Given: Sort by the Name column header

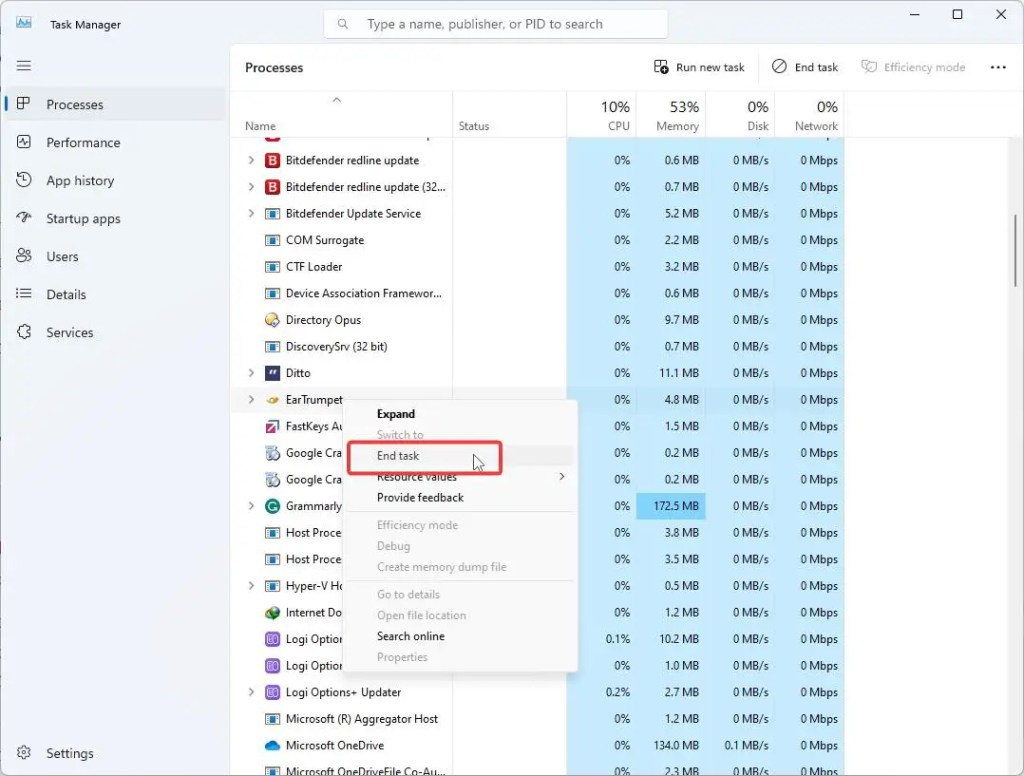Looking at the screenshot, I should pyautogui.click(x=340, y=114).
